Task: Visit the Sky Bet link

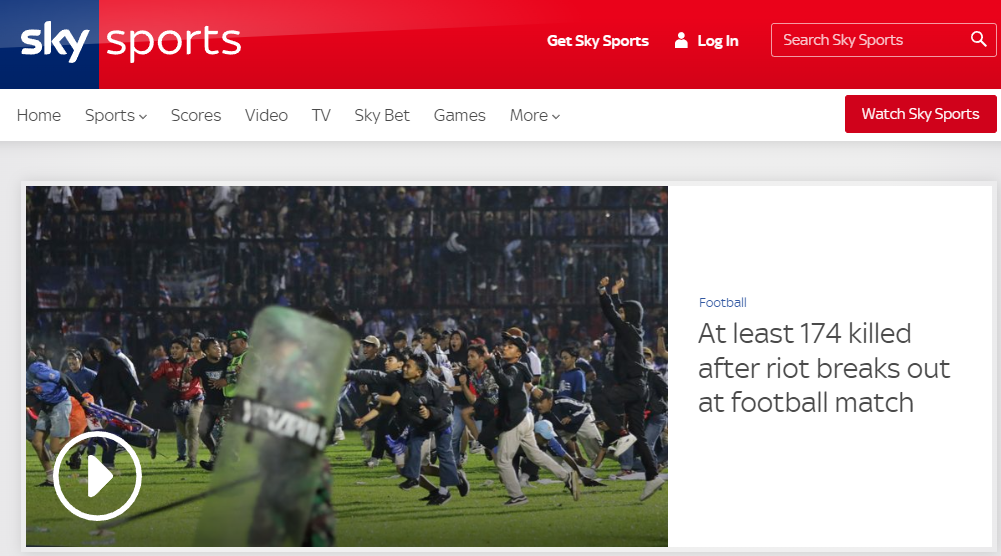Action: click(x=382, y=115)
